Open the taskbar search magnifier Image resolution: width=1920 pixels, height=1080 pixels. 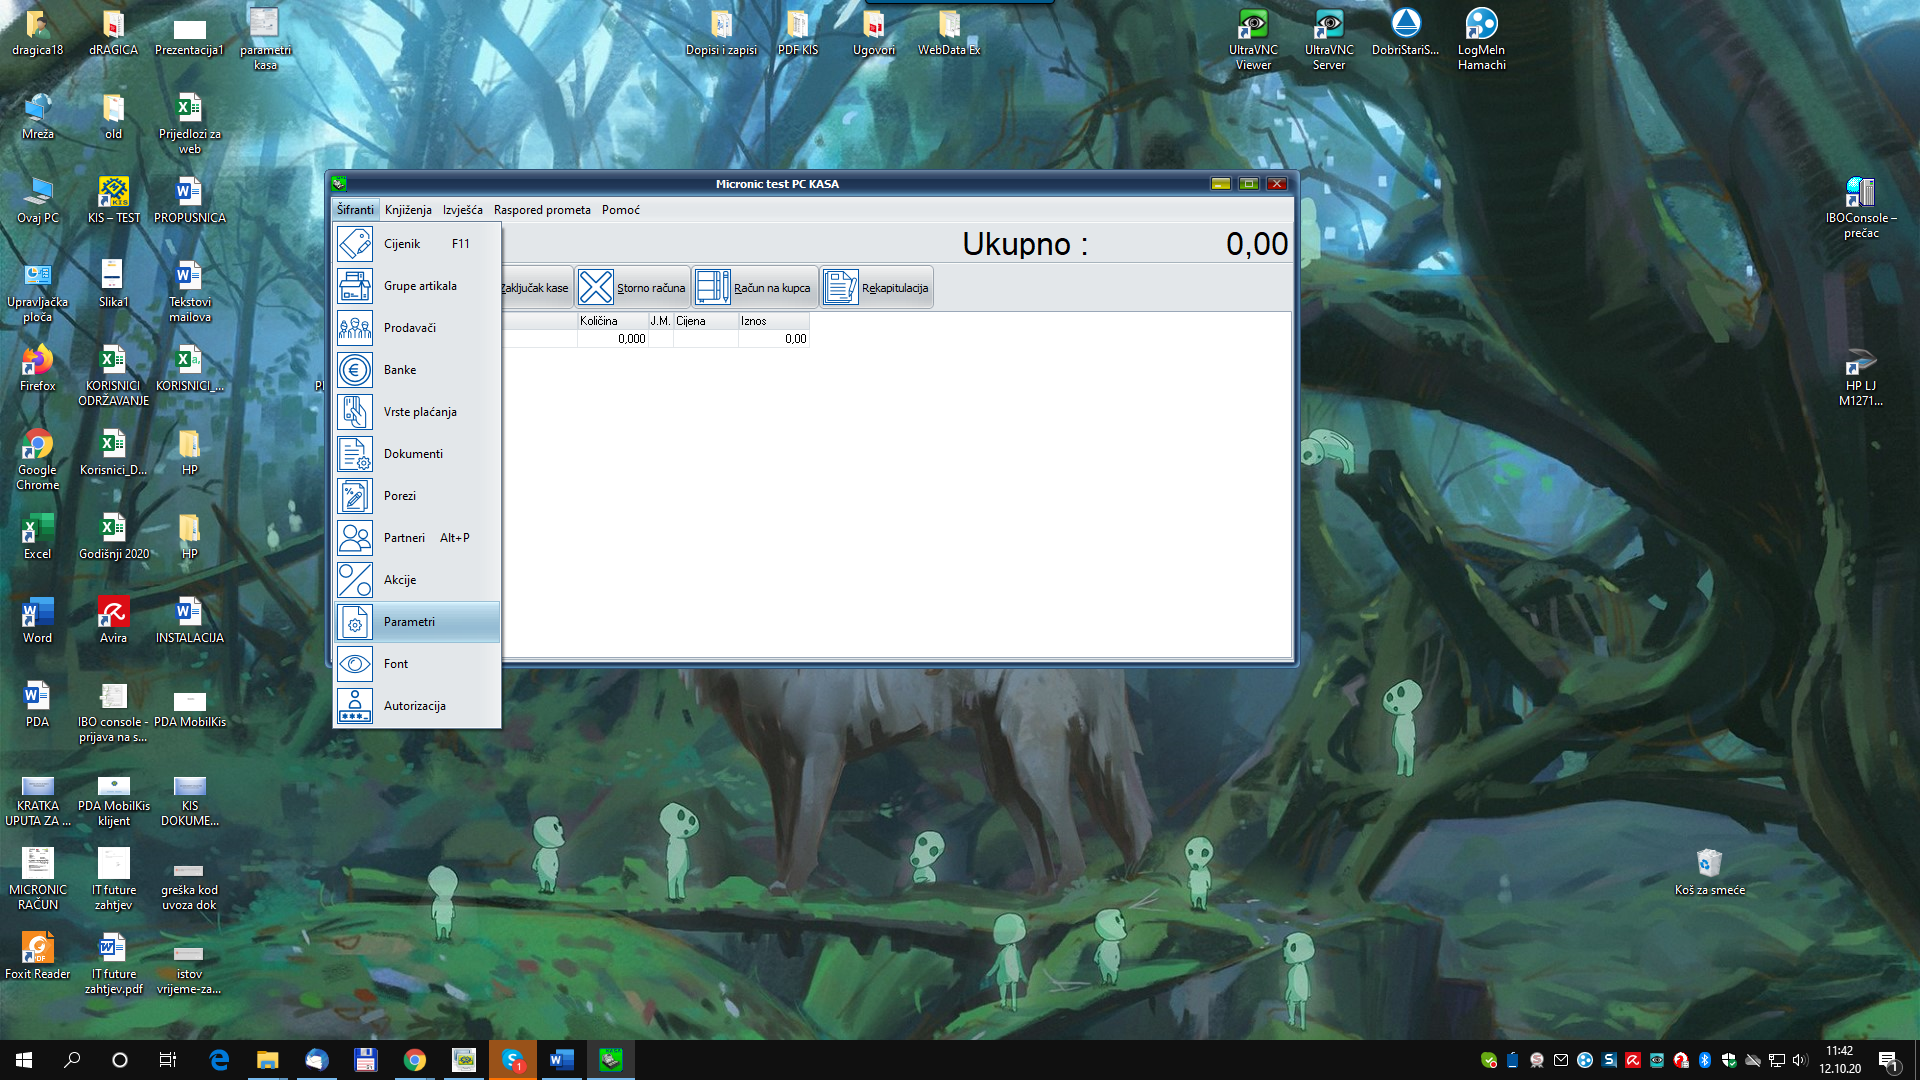coord(72,1060)
